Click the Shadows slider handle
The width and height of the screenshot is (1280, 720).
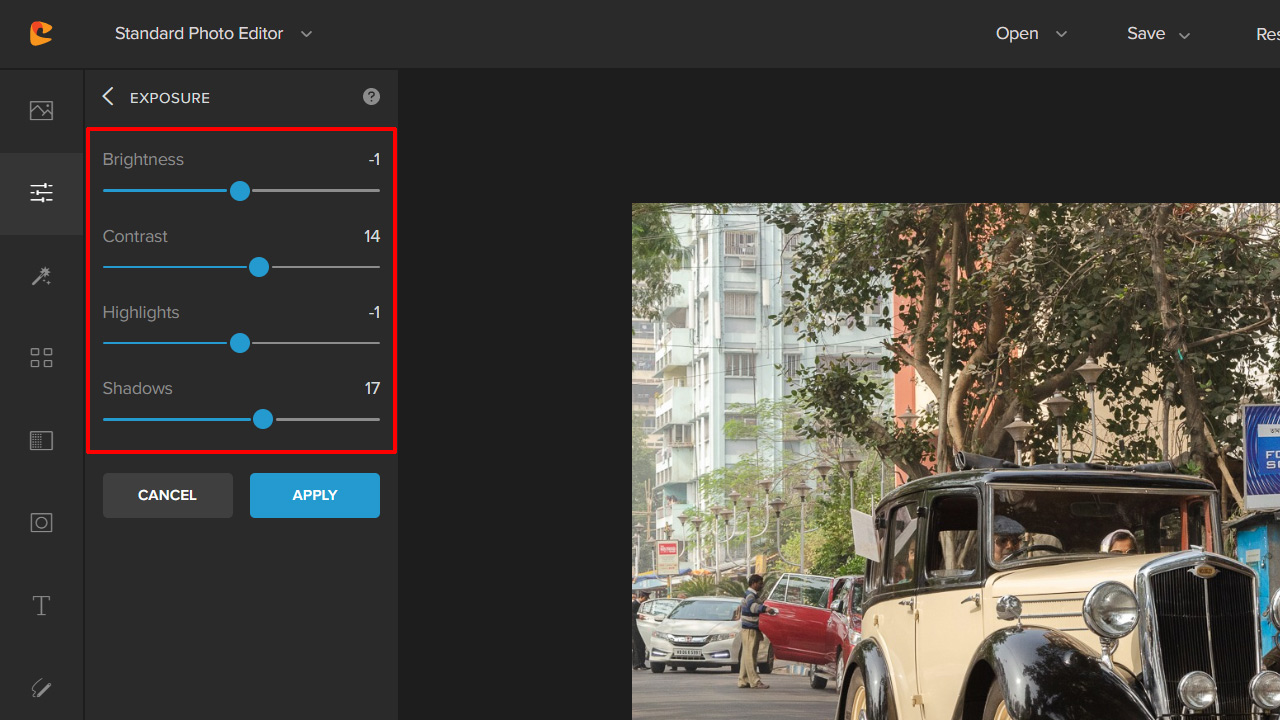coord(263,420)
